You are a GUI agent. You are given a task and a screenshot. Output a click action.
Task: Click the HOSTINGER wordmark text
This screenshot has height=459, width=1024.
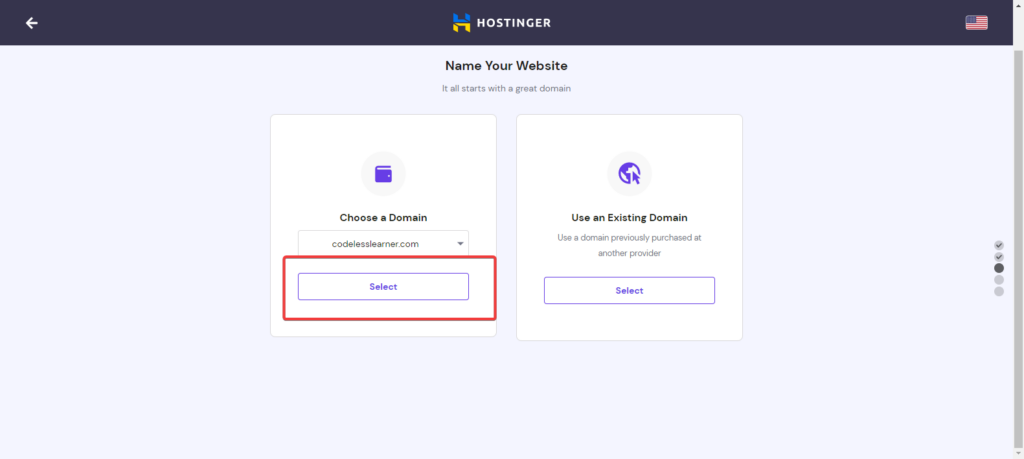tap(513, 23)
